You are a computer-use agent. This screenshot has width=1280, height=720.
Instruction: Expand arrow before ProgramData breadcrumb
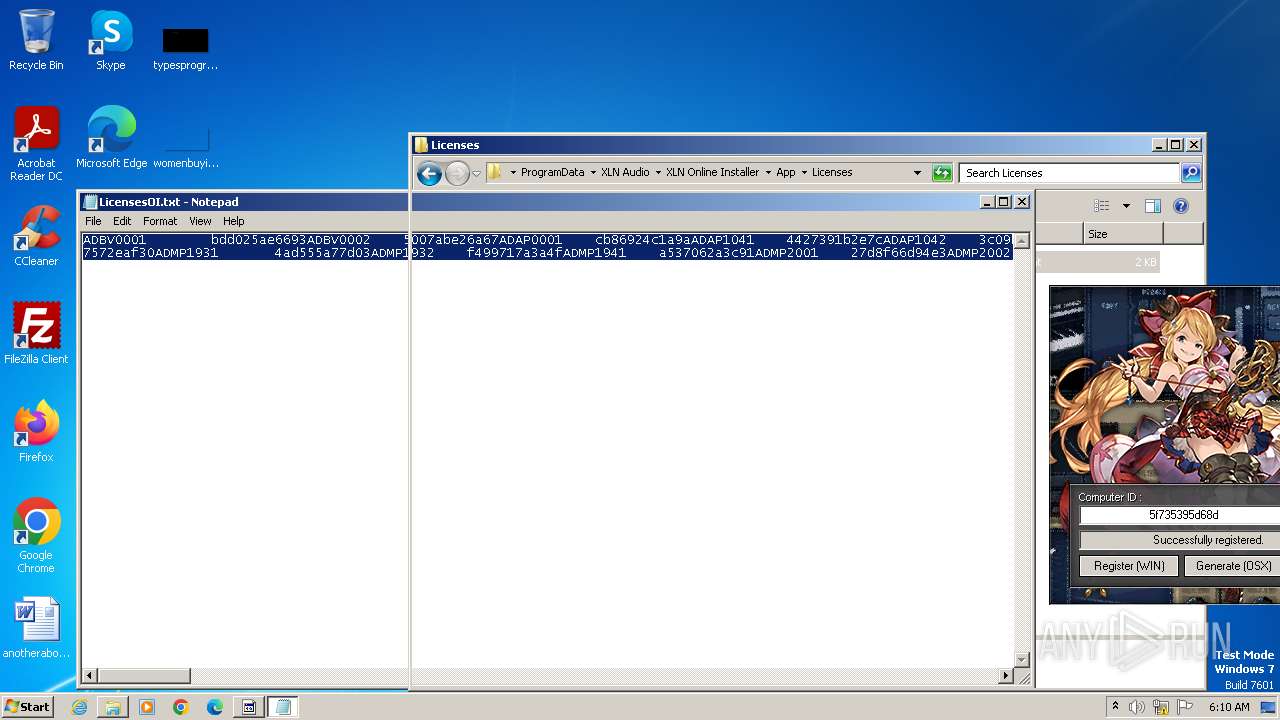[x=513, y=173]
